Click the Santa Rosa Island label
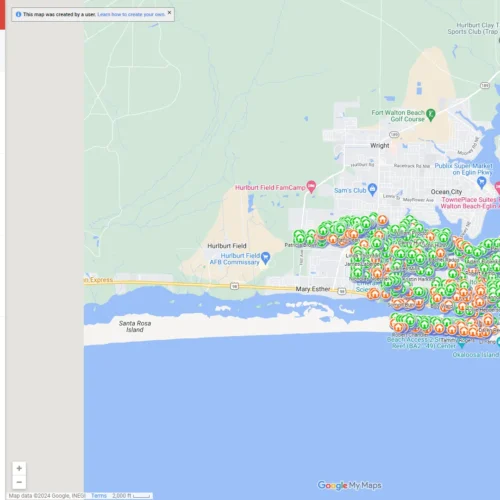Screen dimensions: 500x500 (135, 326)
